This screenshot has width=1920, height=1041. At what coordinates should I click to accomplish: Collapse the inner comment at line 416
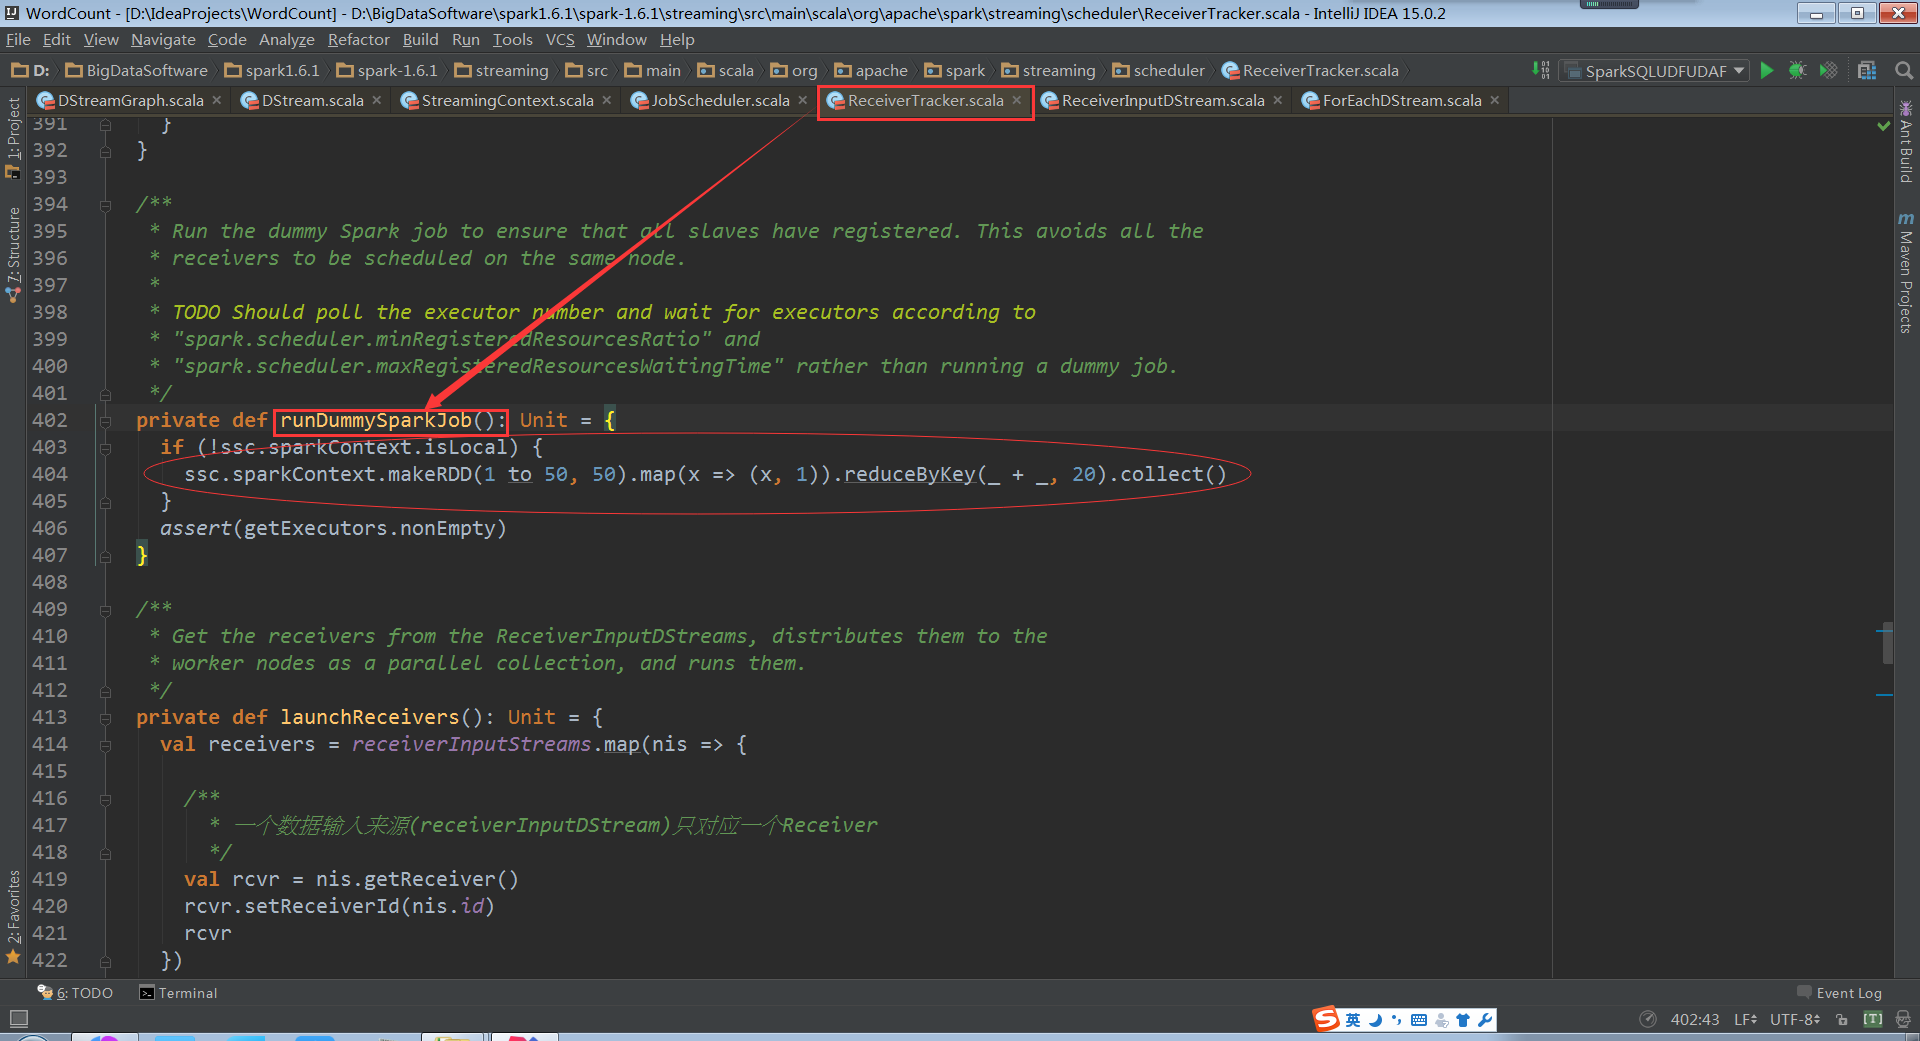pos(105,799)
